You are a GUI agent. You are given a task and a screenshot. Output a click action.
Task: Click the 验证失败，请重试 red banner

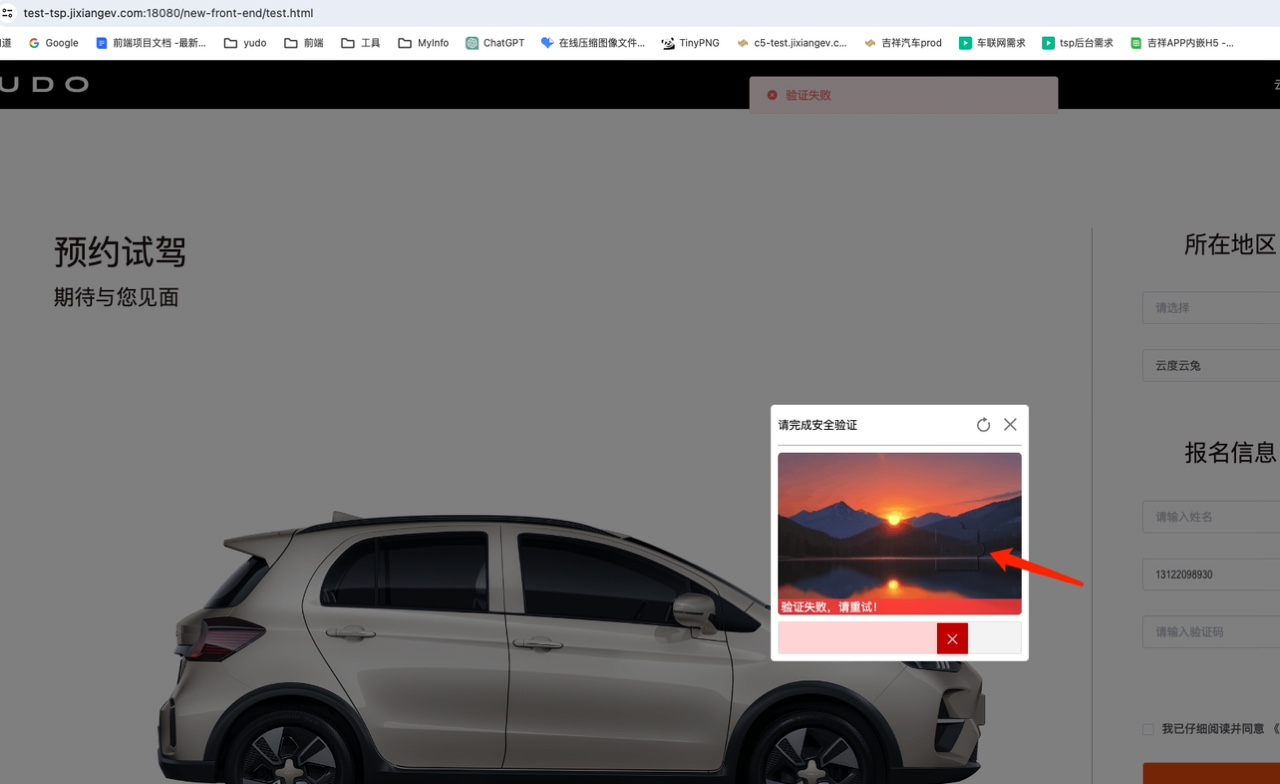point(900,607)
